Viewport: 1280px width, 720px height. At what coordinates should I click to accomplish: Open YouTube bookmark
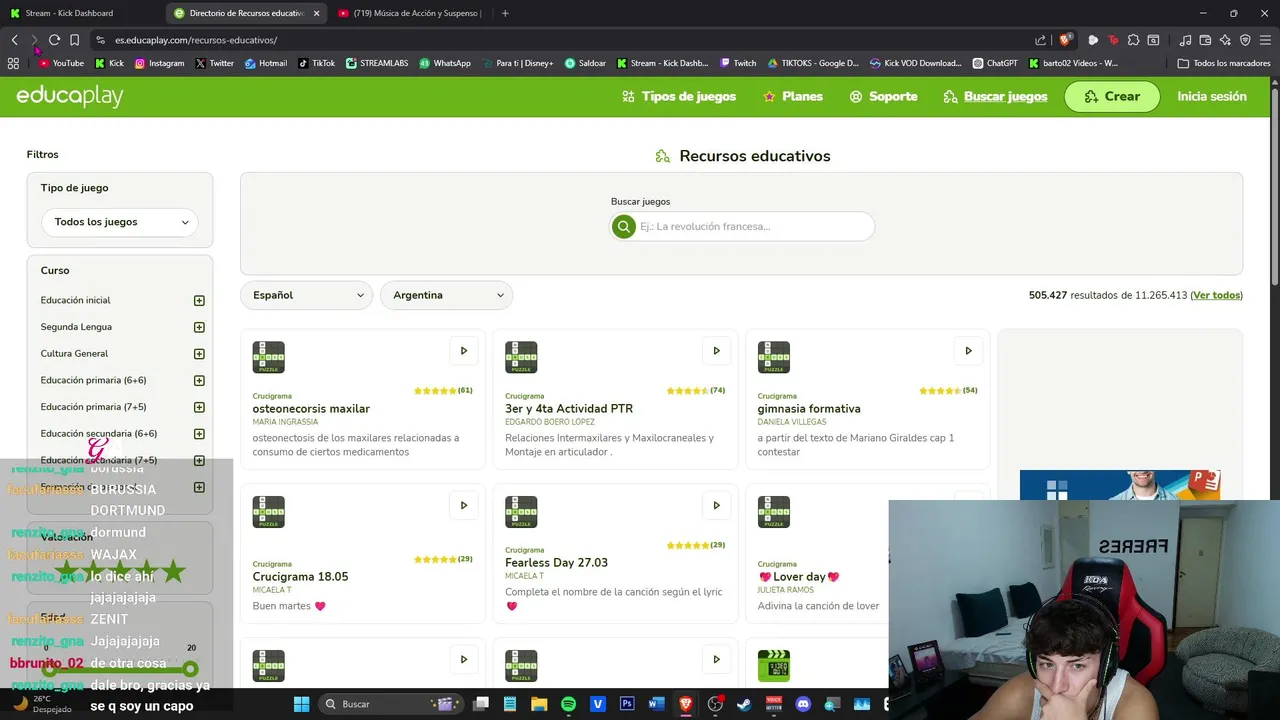61,63
